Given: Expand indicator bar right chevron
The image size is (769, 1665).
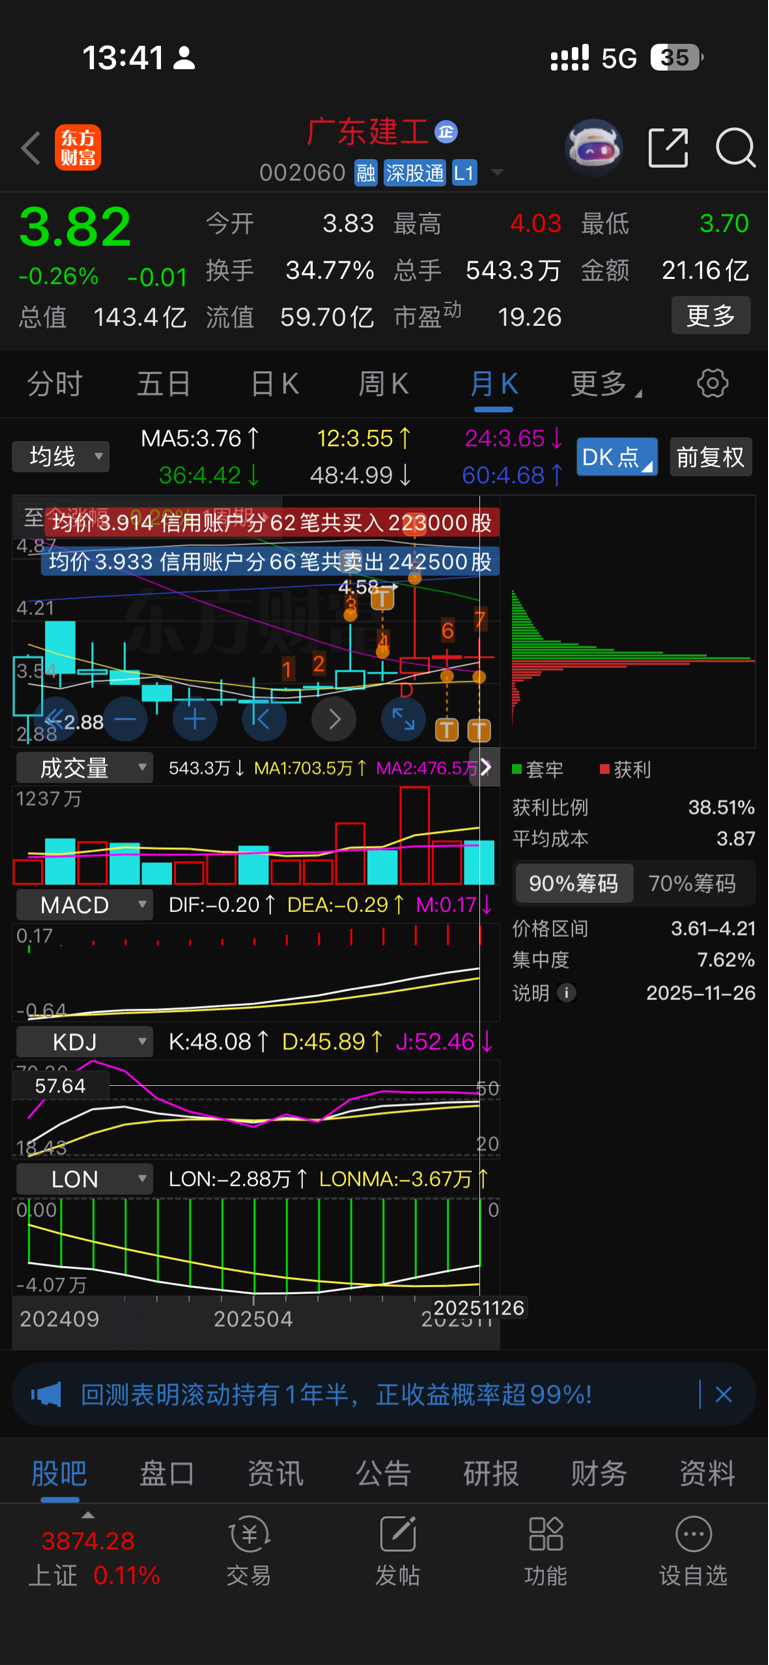Looking at the screenshot, I should [486, 768].
